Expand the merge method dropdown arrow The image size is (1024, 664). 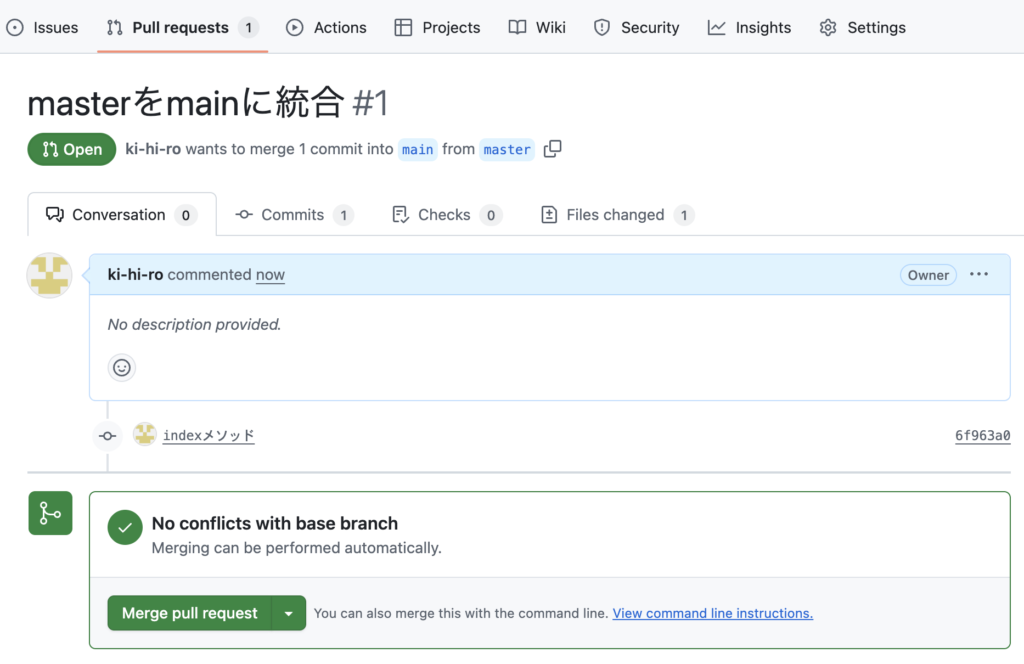(x=288, y=613)
